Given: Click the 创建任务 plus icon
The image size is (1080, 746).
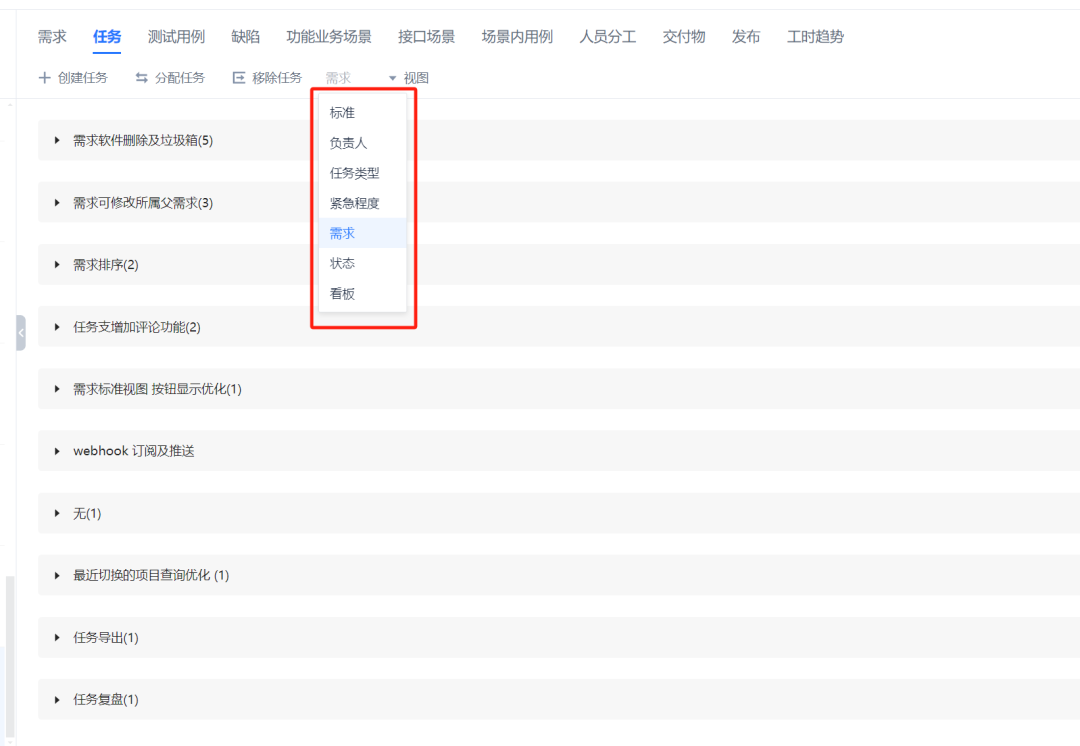Looking at the screenshot, I should tap(46, 77).
